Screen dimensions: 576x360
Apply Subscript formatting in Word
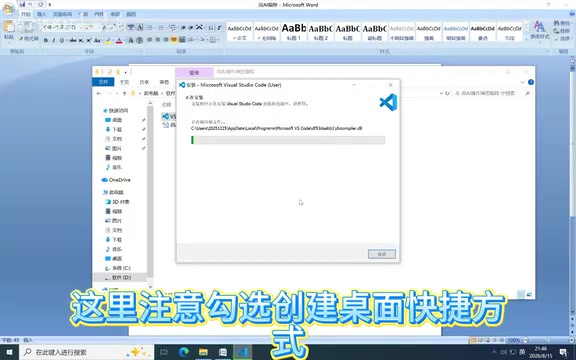point(81,40)
